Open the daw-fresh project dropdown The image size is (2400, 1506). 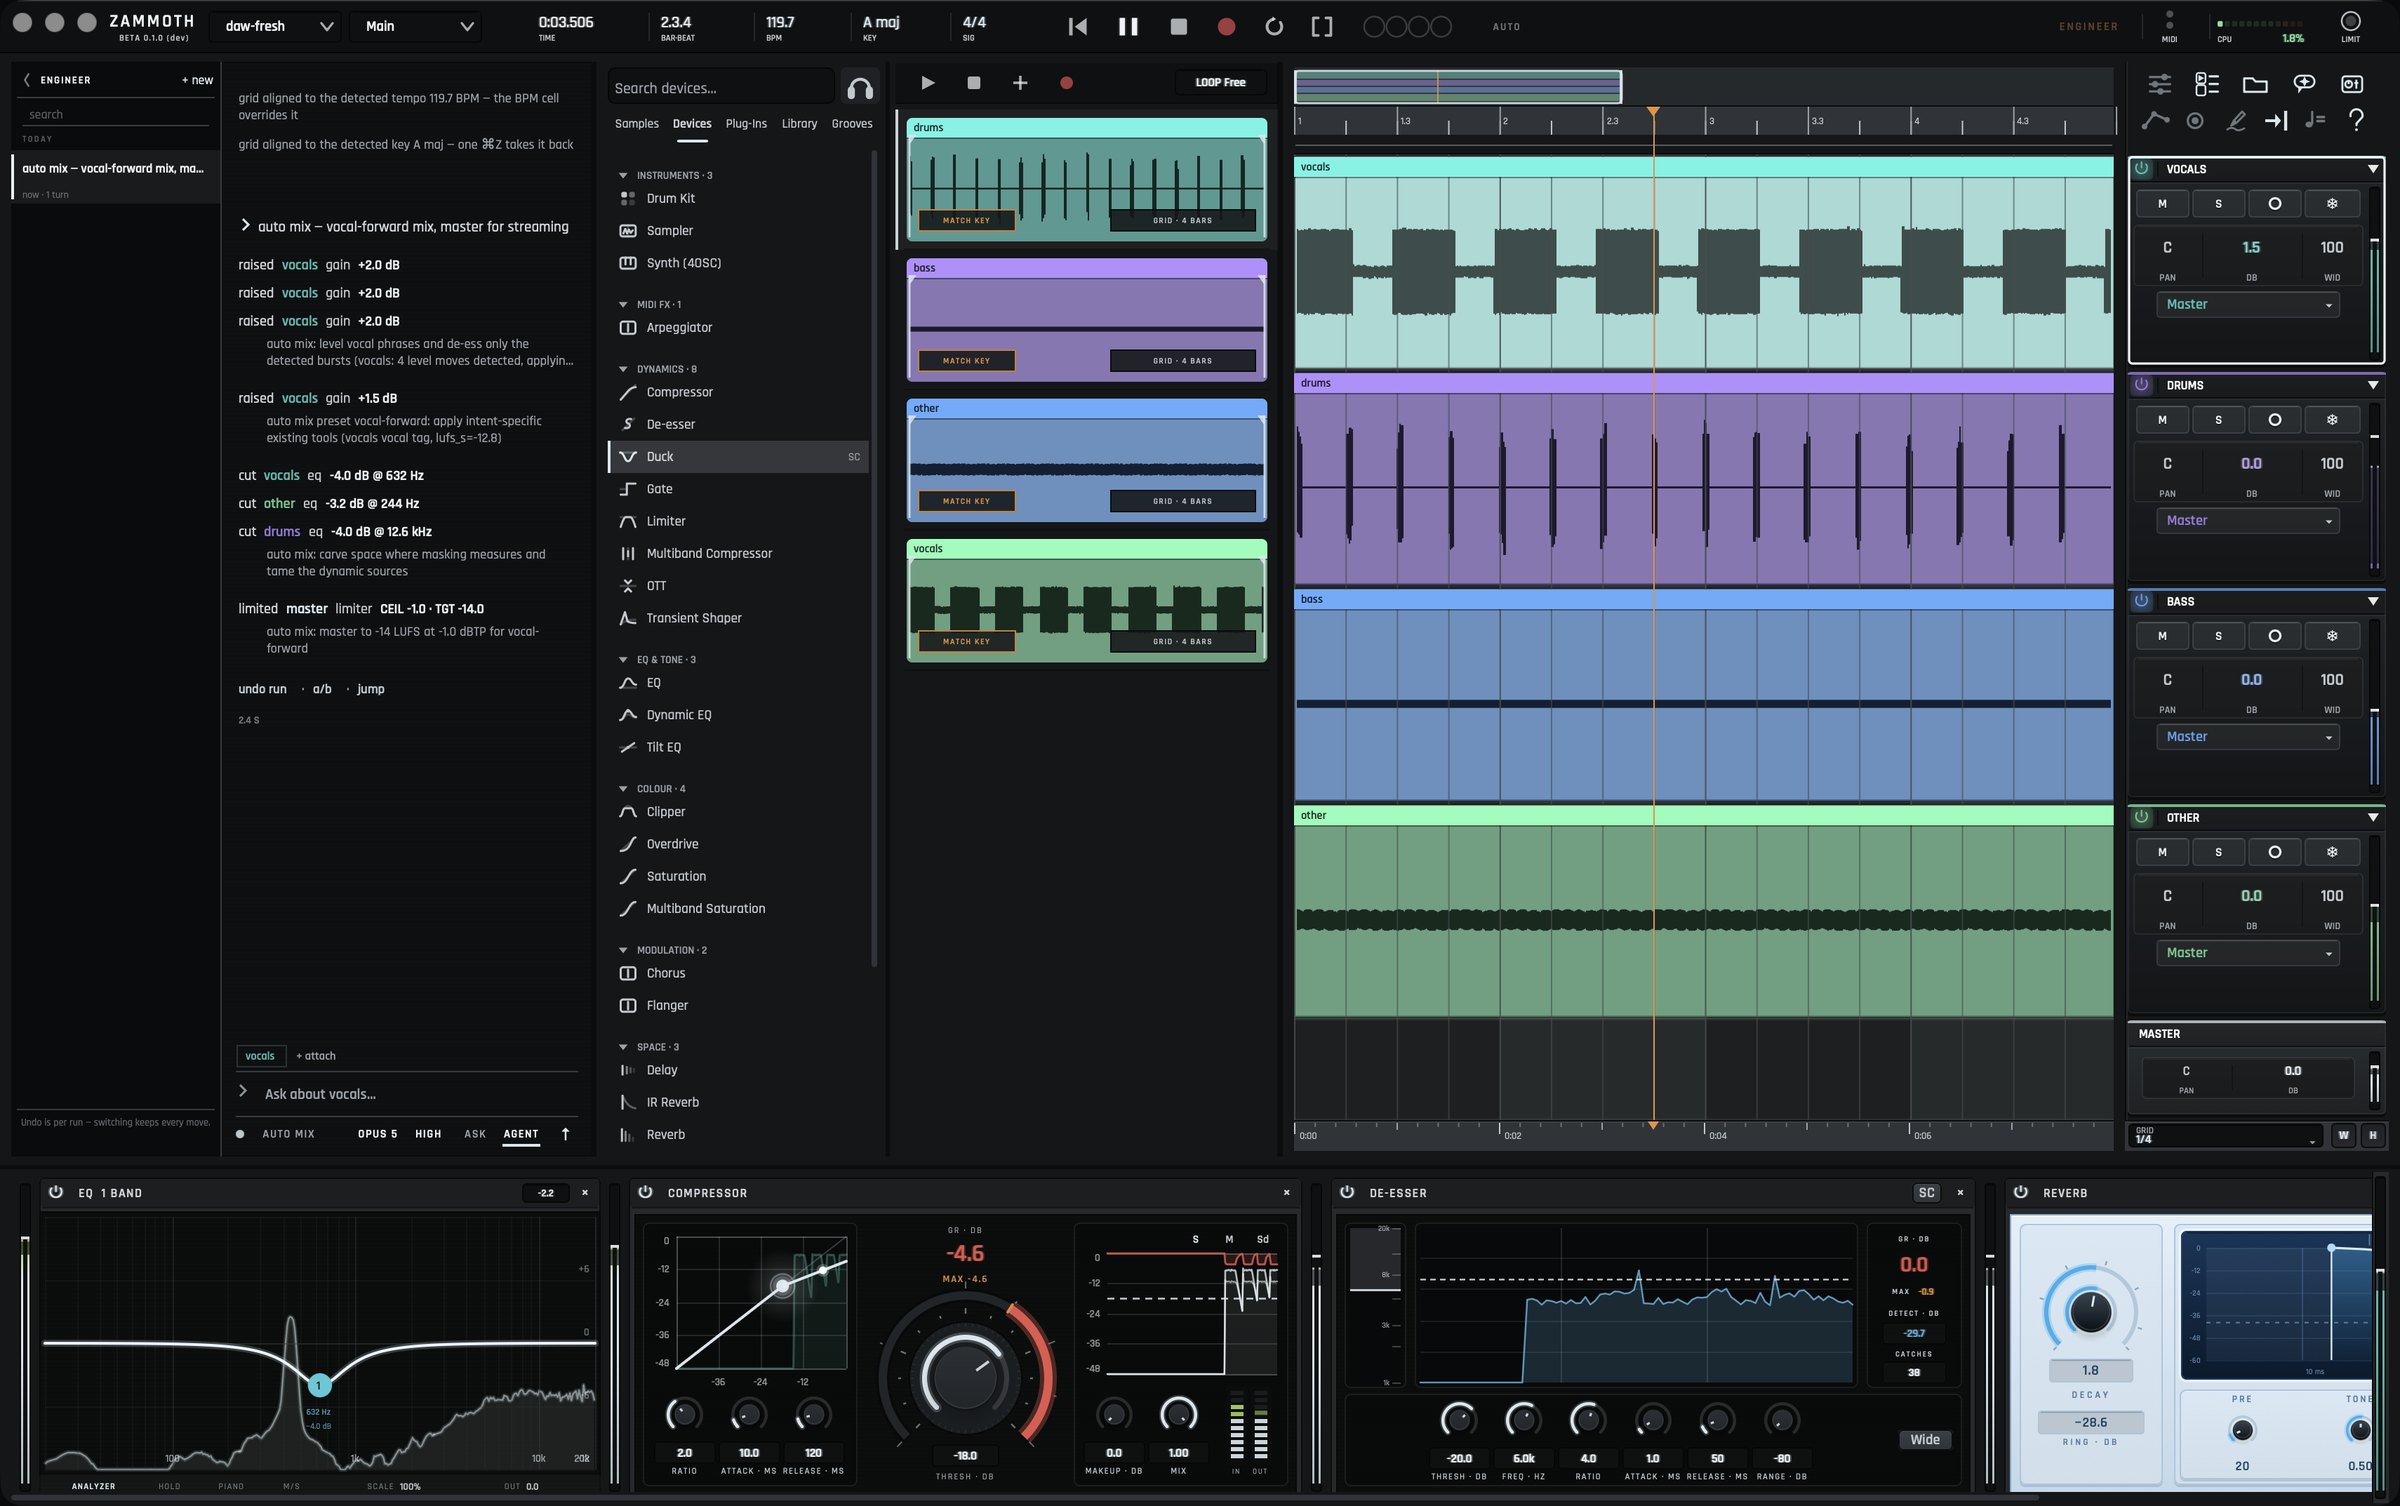(276, 27)
